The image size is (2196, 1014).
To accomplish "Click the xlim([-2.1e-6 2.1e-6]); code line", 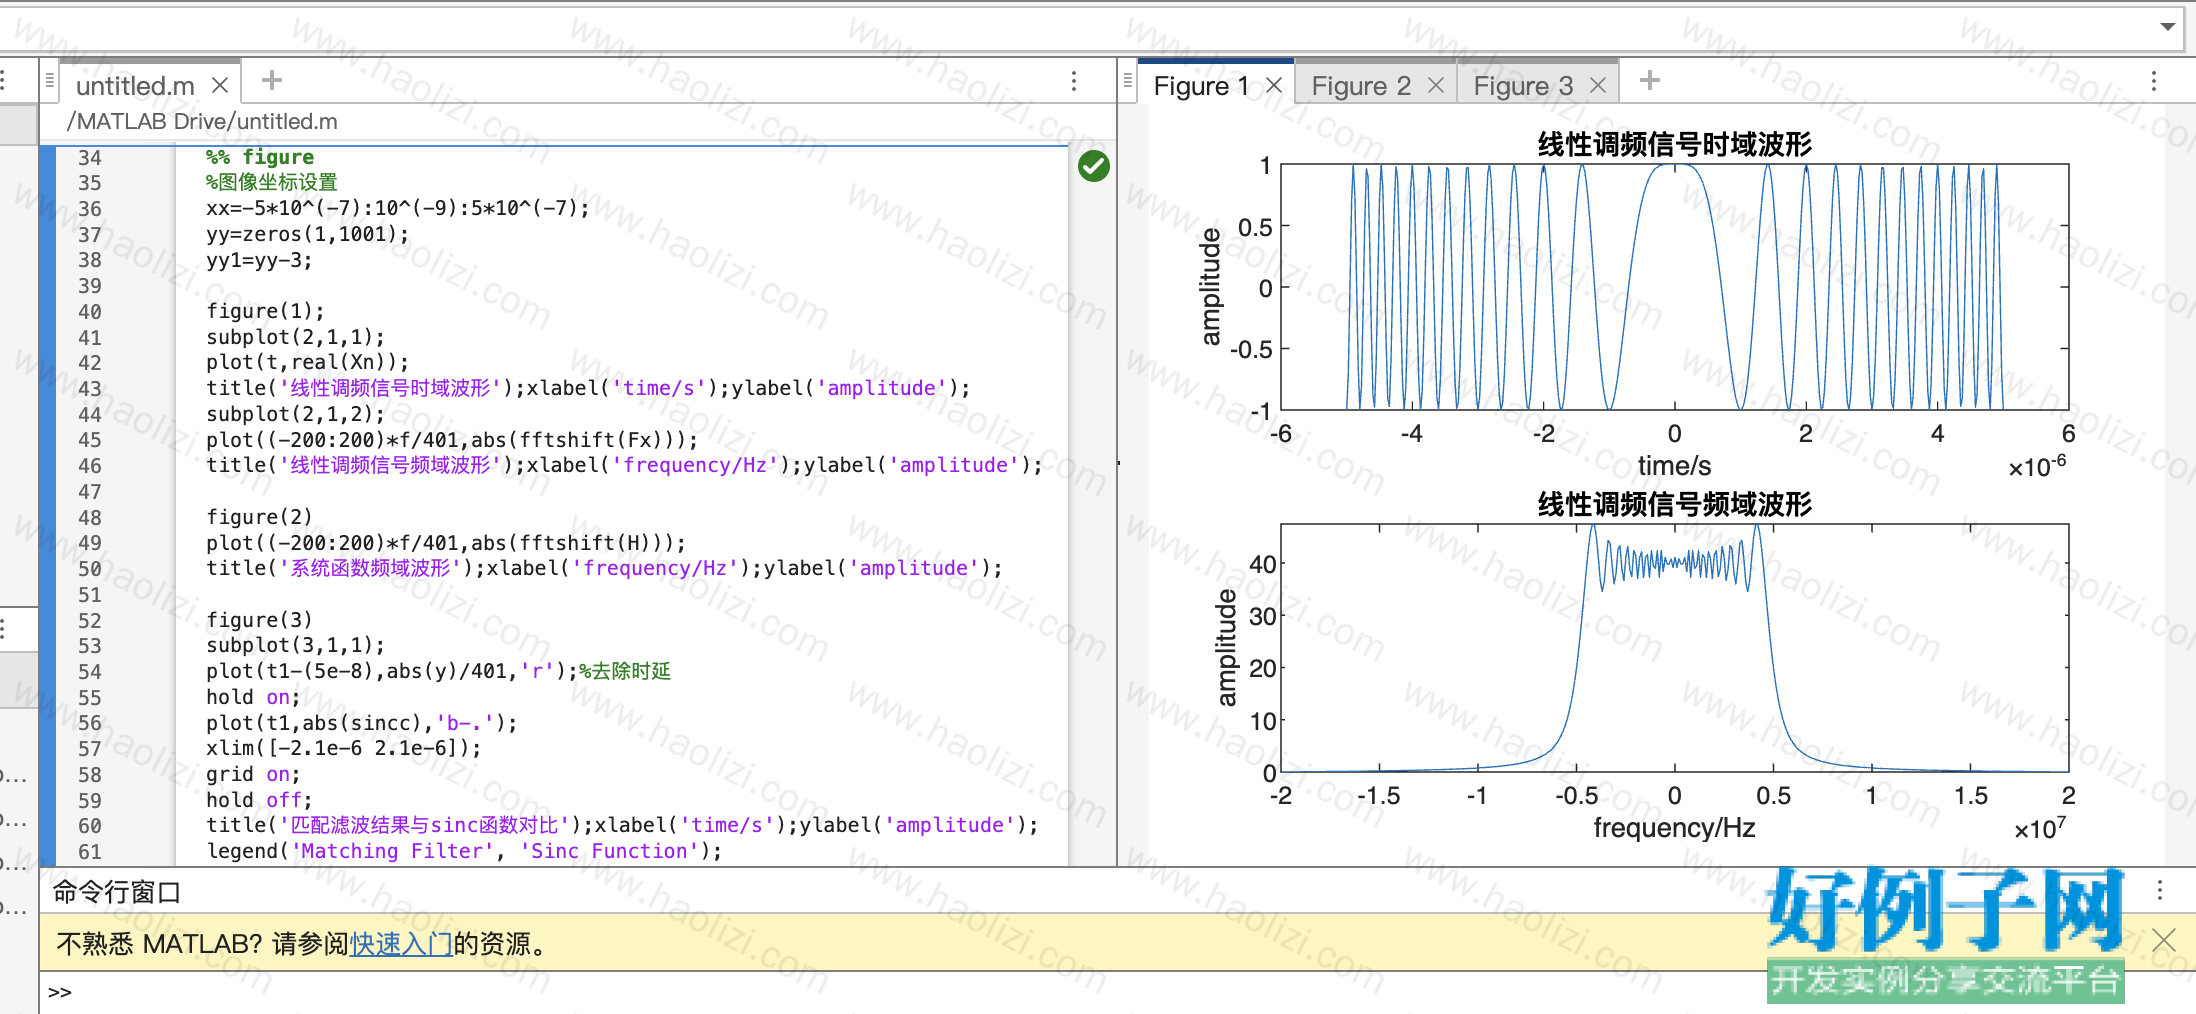I will pyautogui.click(x=343, y=748).
